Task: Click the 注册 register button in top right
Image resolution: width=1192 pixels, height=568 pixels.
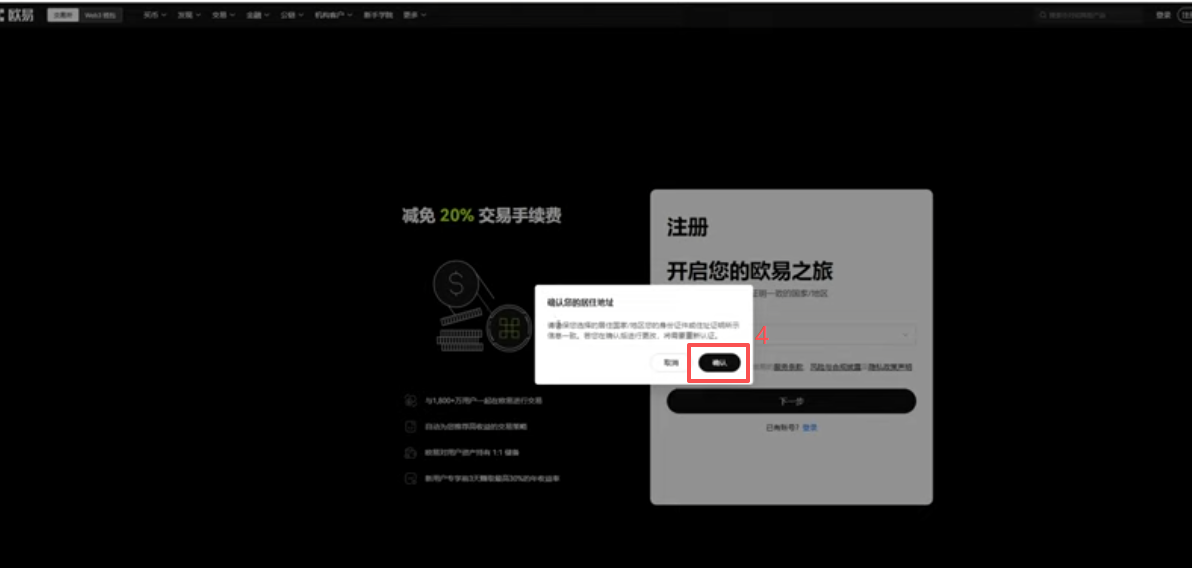Action: [1186, 15]
